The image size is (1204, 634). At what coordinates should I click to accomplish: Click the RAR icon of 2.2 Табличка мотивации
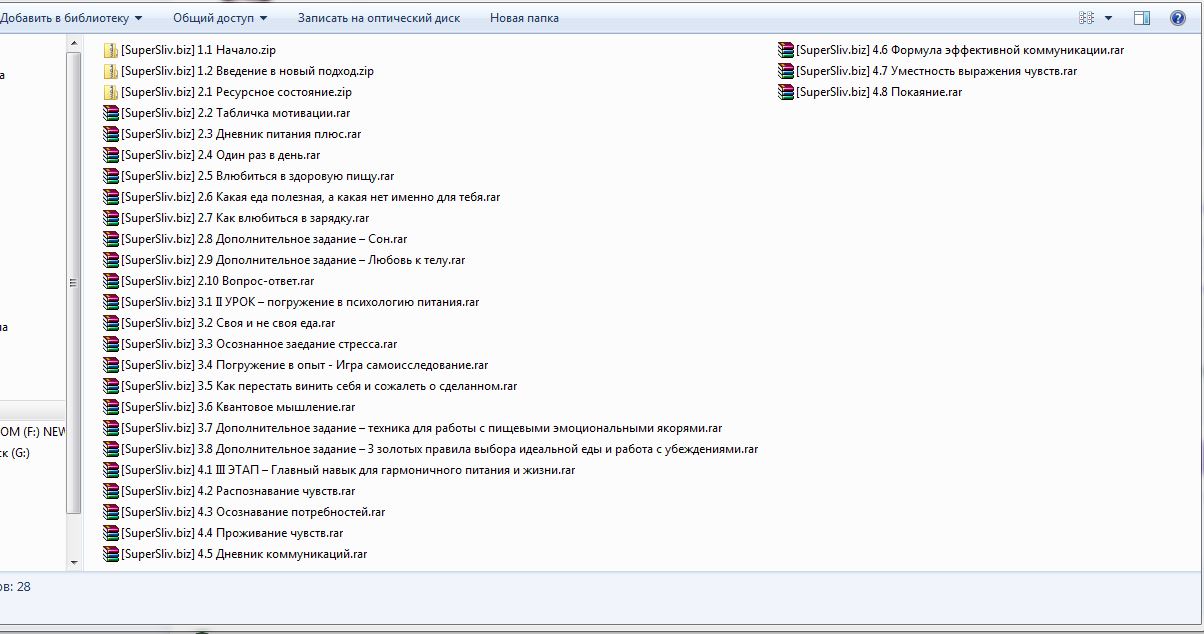[x=111, y=113]
